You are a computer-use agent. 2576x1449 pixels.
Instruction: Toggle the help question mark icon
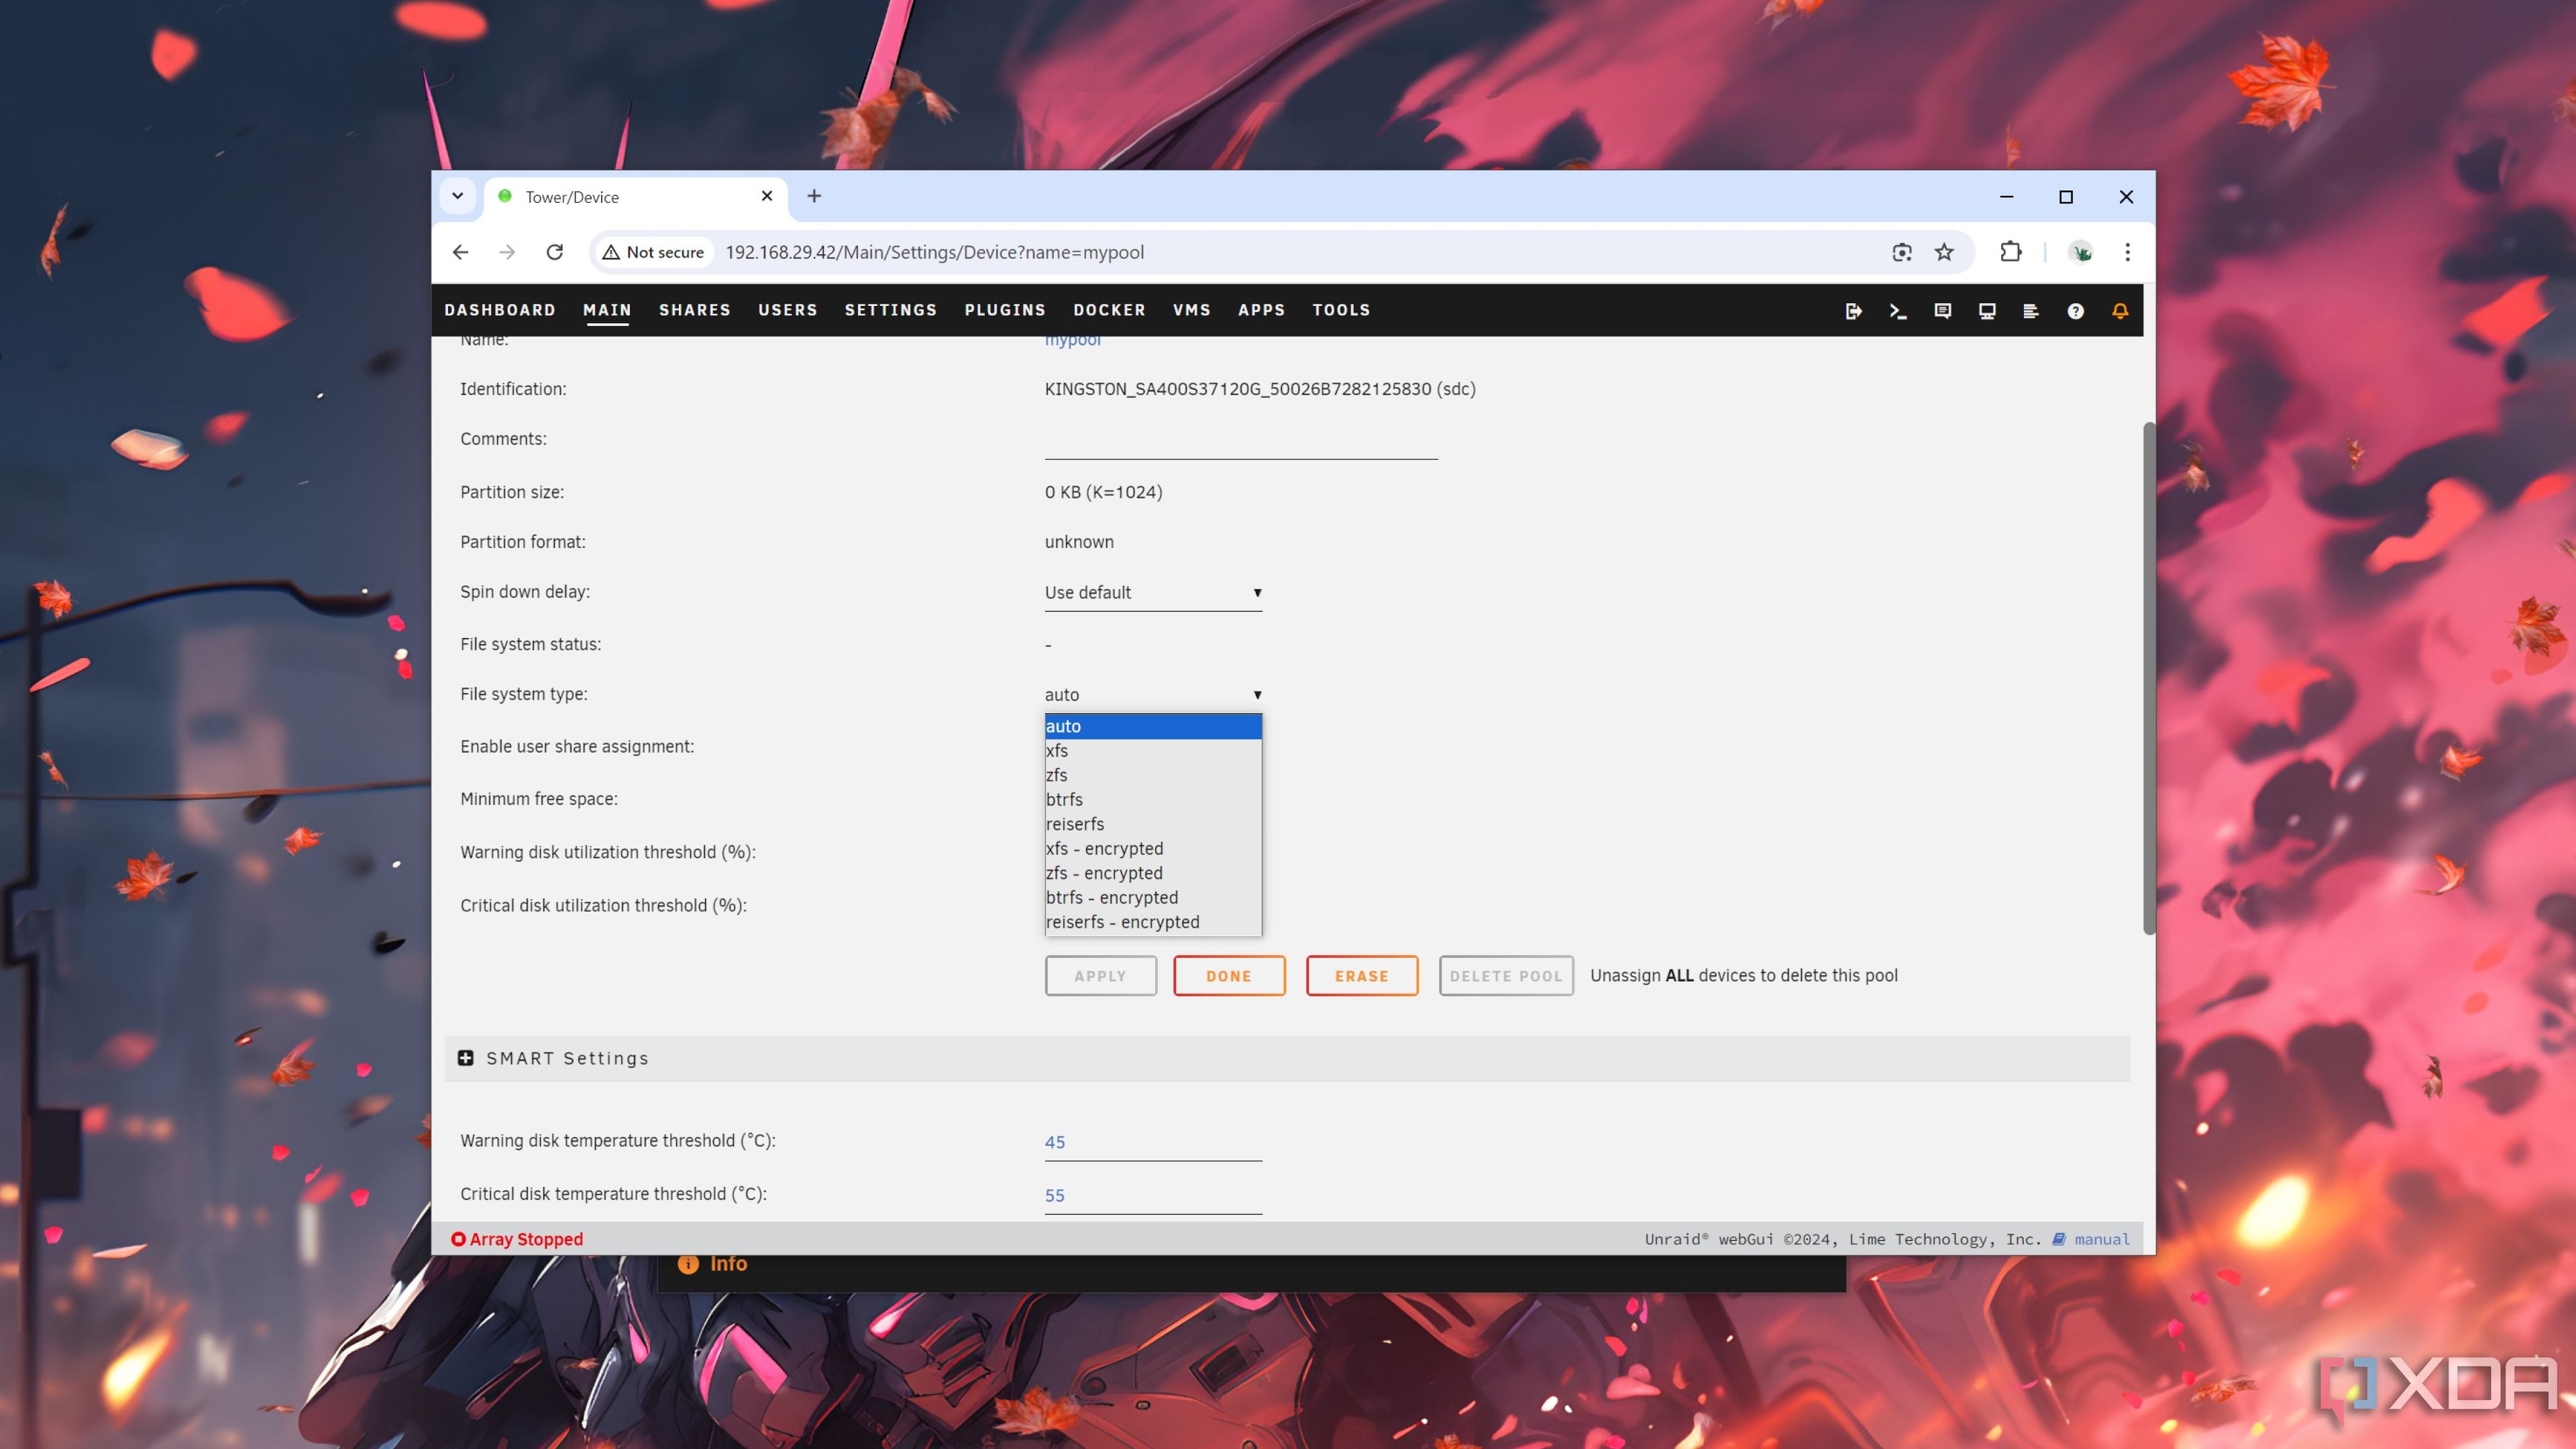(x=2075, y=311)
